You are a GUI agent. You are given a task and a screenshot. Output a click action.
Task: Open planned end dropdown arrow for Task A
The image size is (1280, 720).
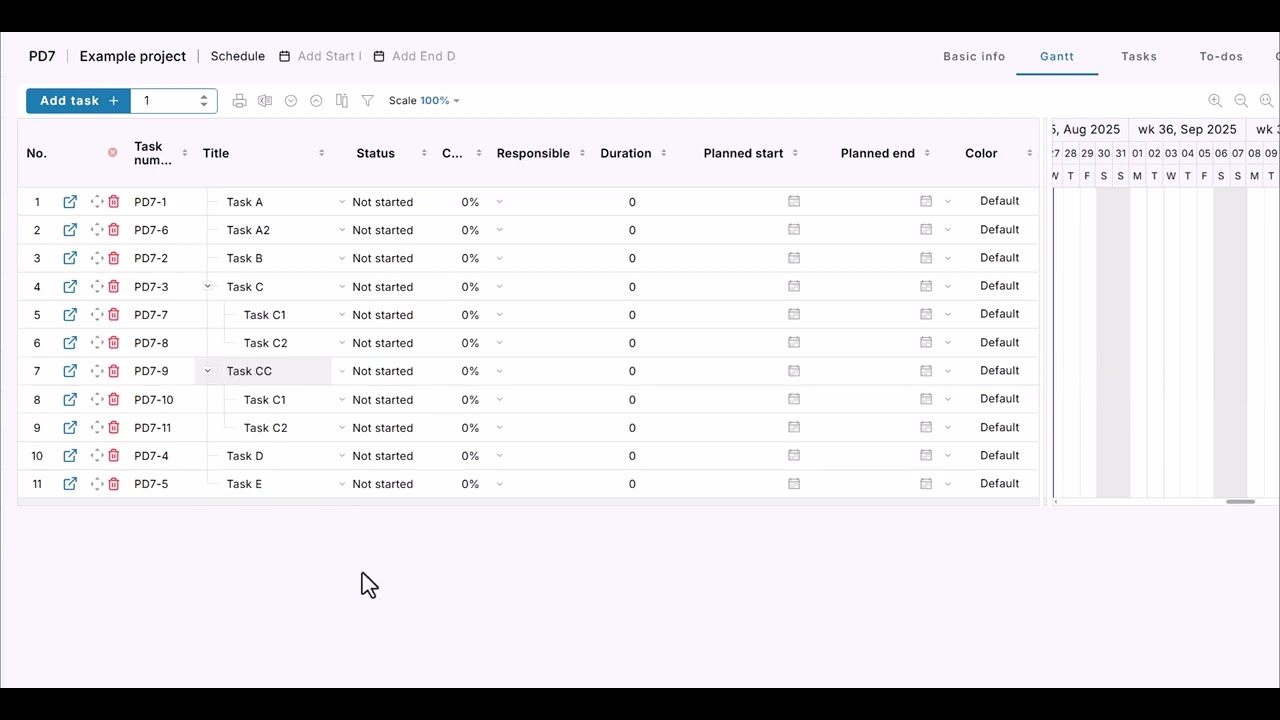(x=948, y=202)
